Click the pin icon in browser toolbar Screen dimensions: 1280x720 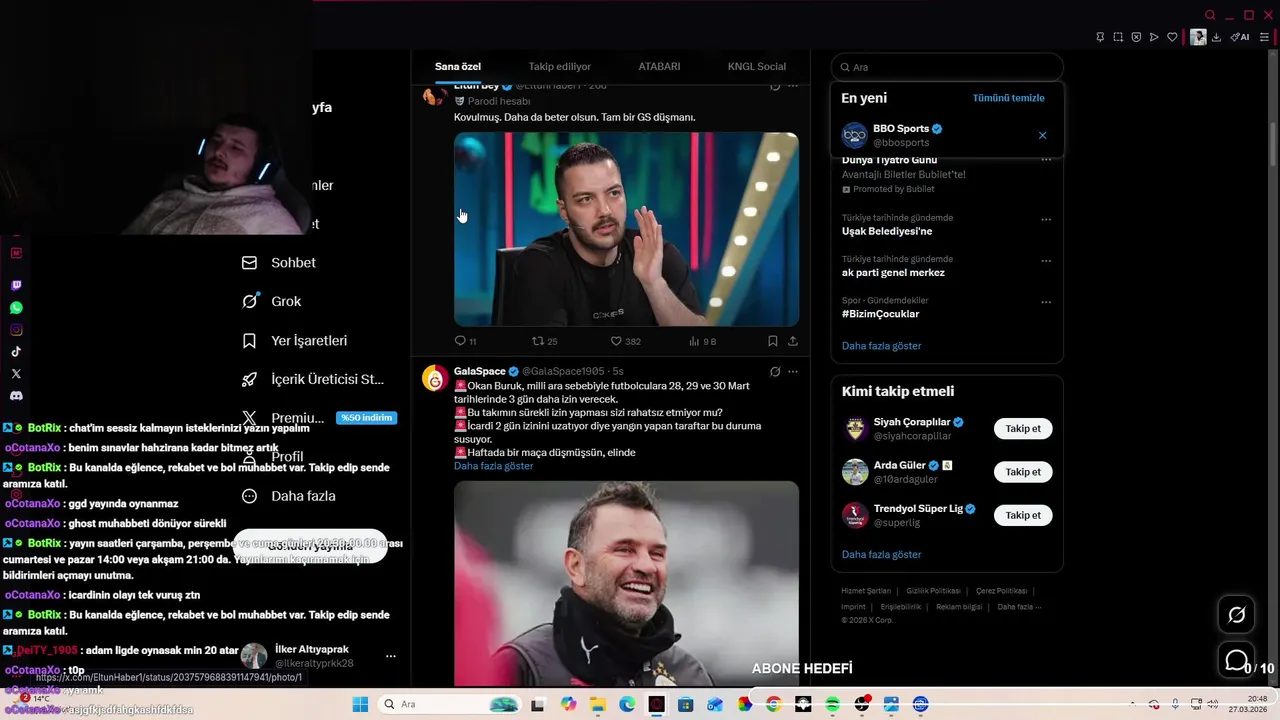1100,37
